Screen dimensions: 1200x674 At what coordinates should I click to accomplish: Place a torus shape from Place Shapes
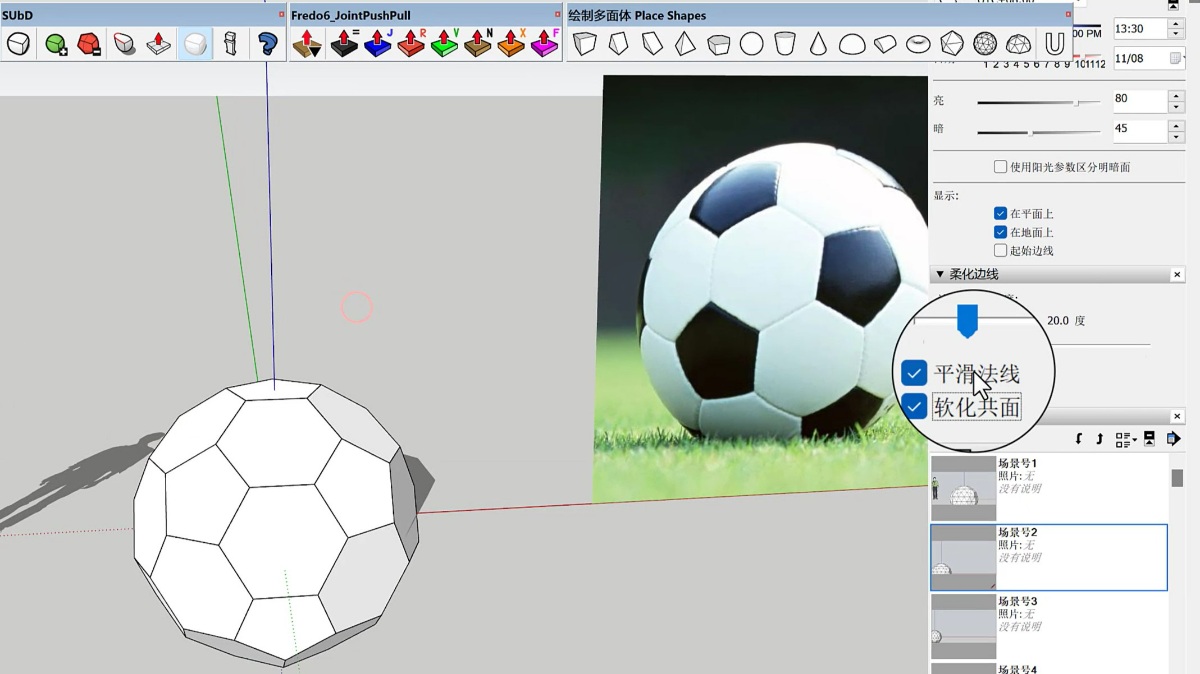(918, 44)
